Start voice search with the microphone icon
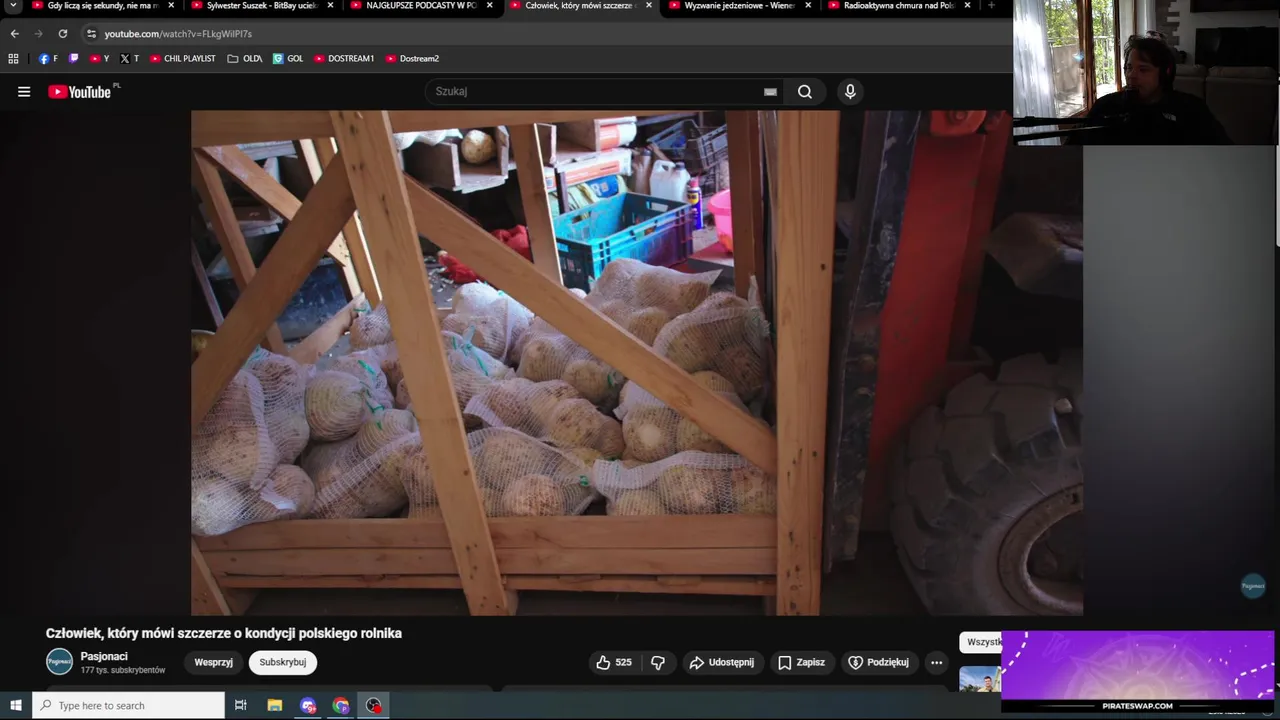This screenshot has width=1280, height=720. tap(850, 92)
